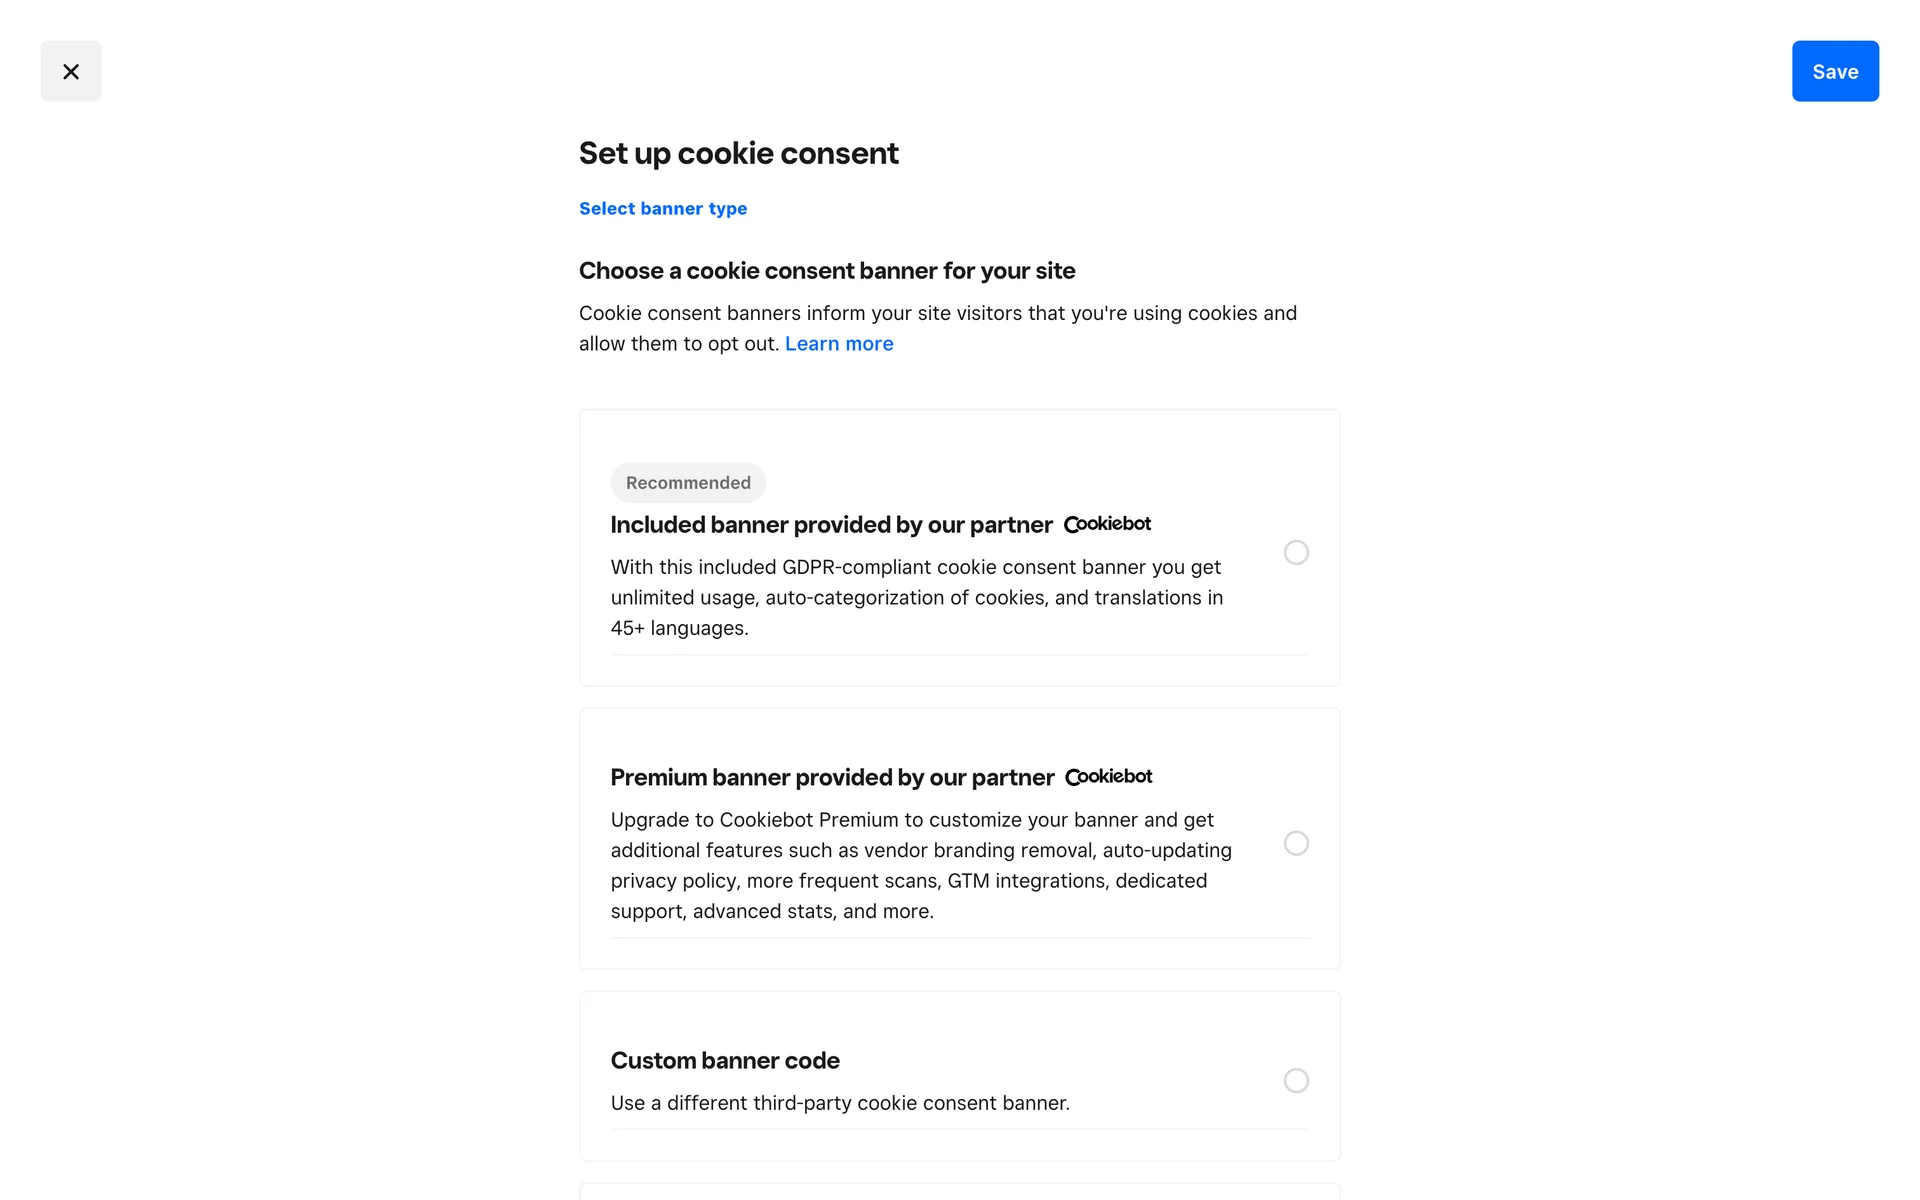
Task: Select the 'Select banner type' step
Action: (663, 208)
